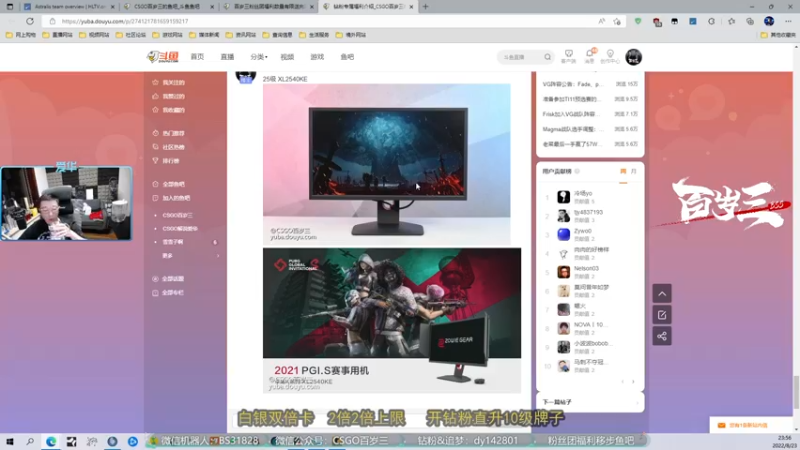Open the messages notification bell
The height and width of the screenshot is (450, 800).
[590, 56]
